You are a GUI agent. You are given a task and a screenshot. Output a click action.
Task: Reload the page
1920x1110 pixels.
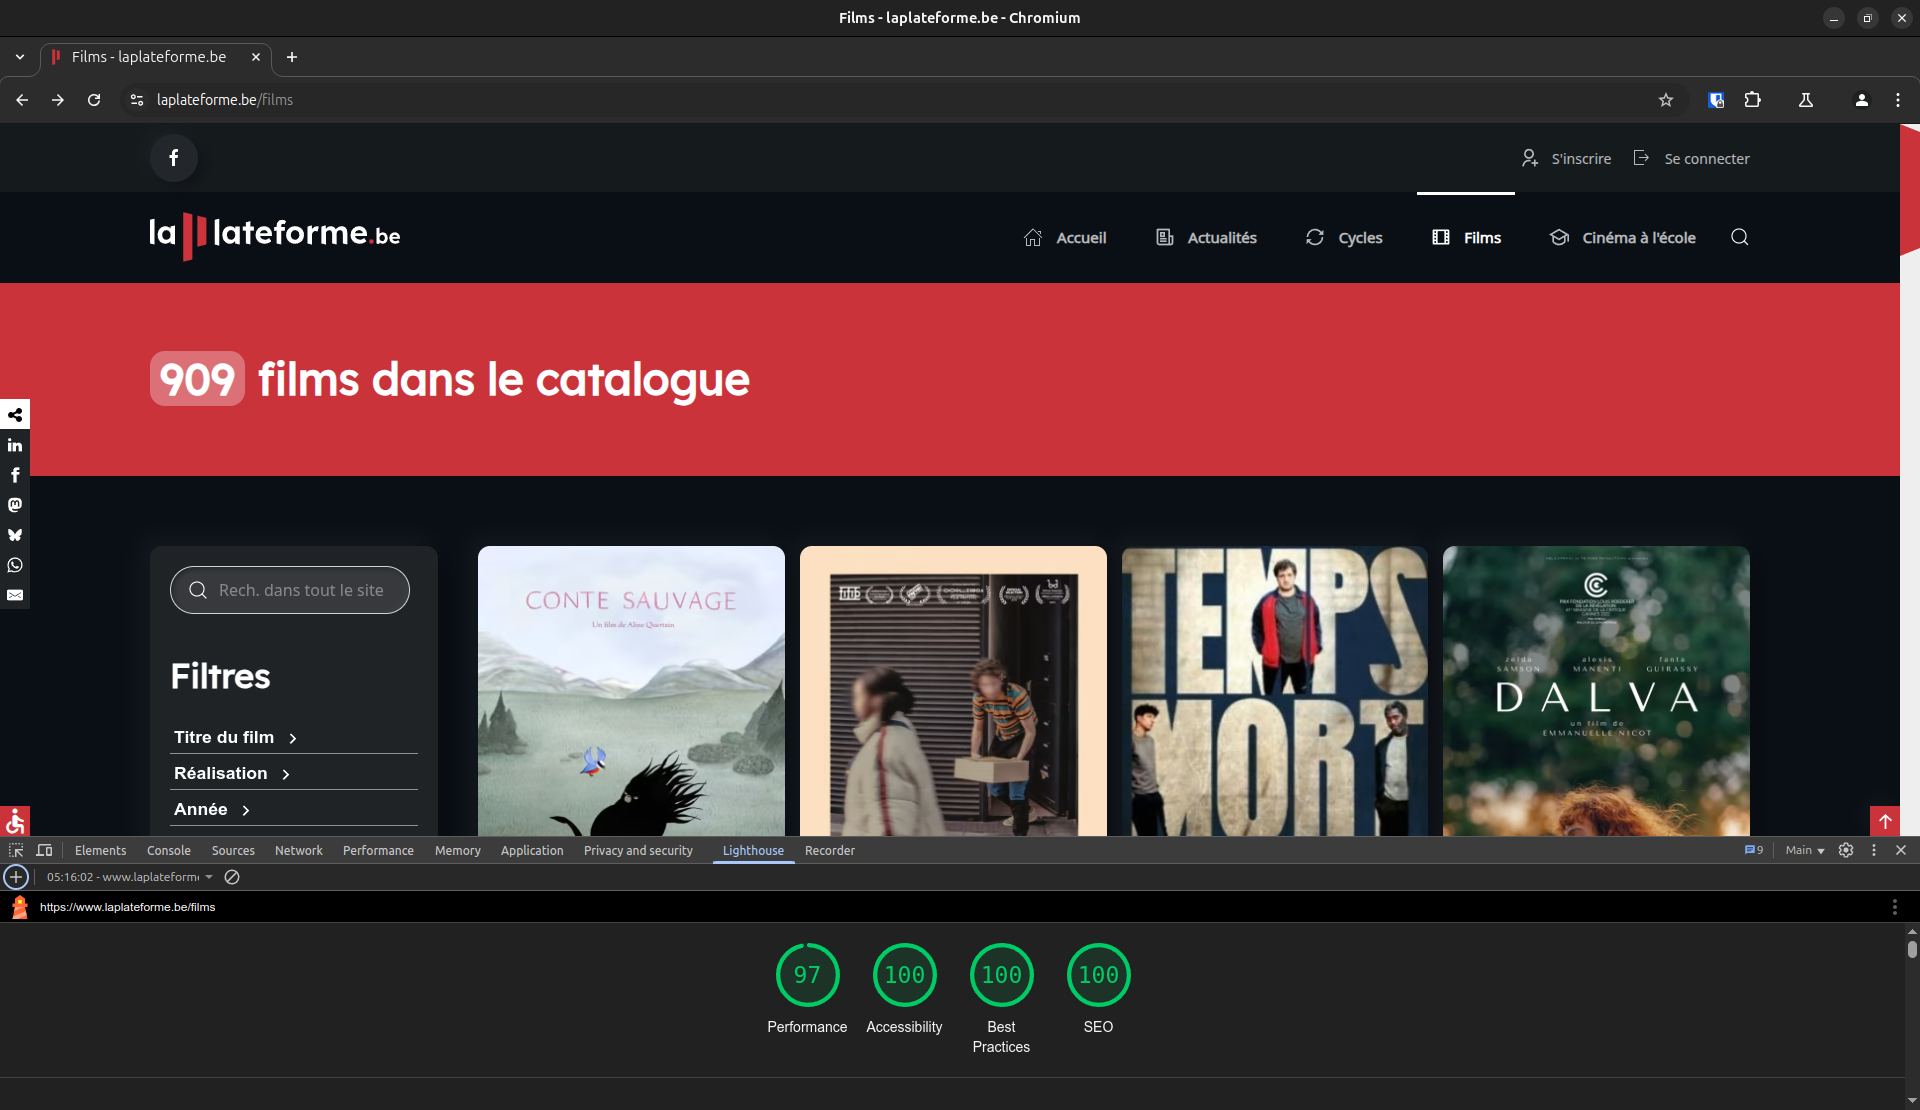94,100
